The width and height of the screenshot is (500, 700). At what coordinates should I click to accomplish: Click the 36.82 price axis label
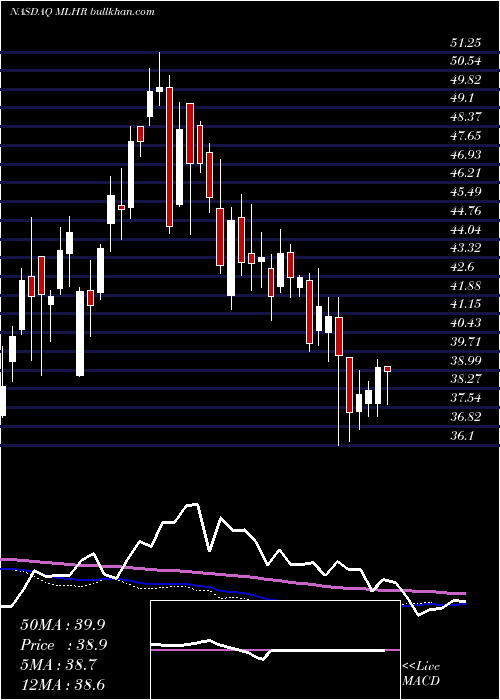point(466,416)
